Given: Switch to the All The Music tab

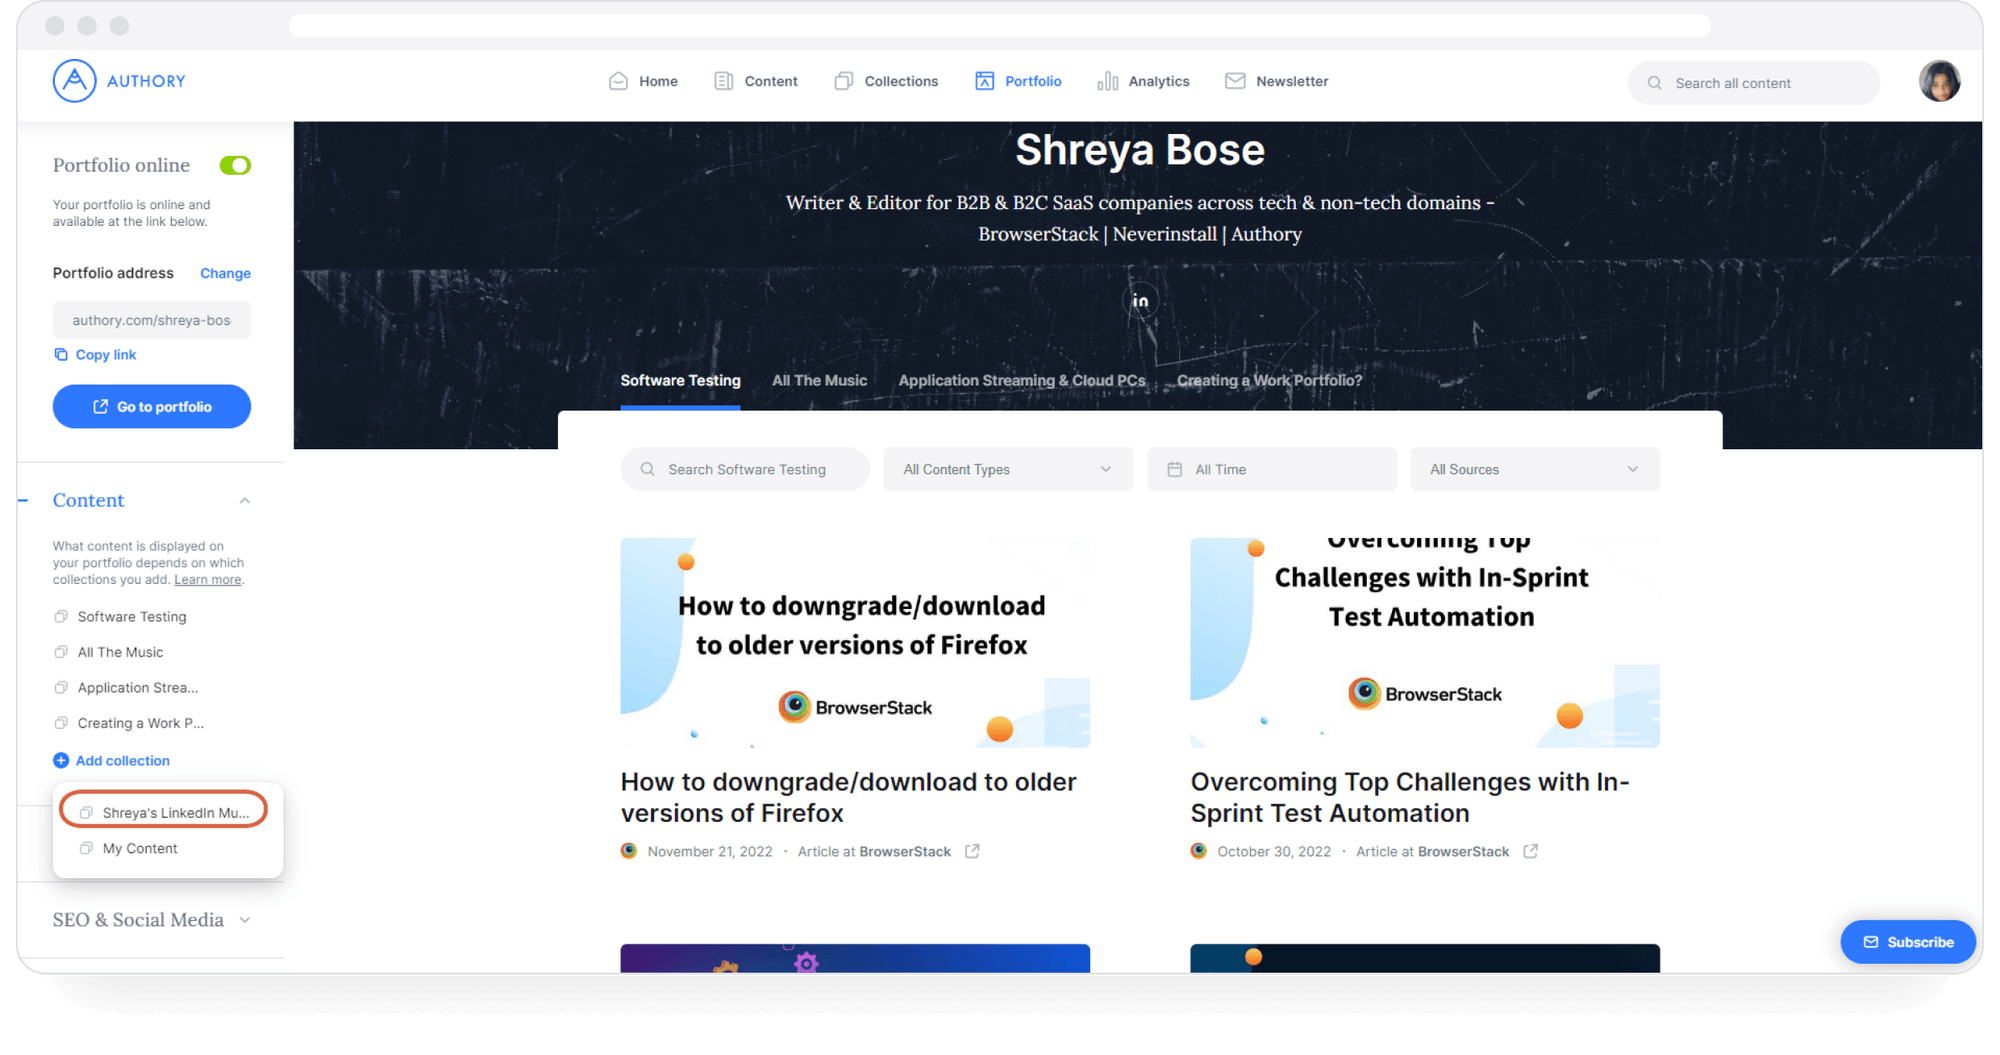Looking at the screenshot, I should click(x=819, y=381).
